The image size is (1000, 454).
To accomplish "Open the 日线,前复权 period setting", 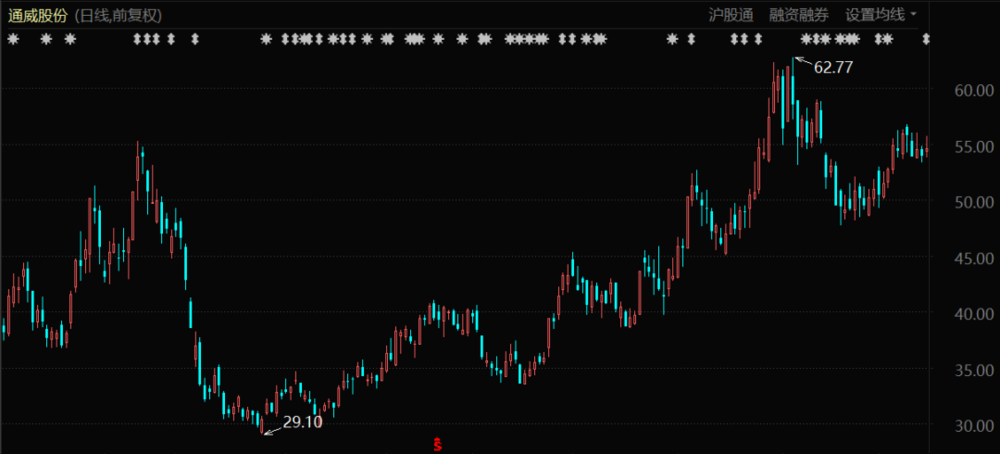I will pyautogui.click(x=119, y=14).
